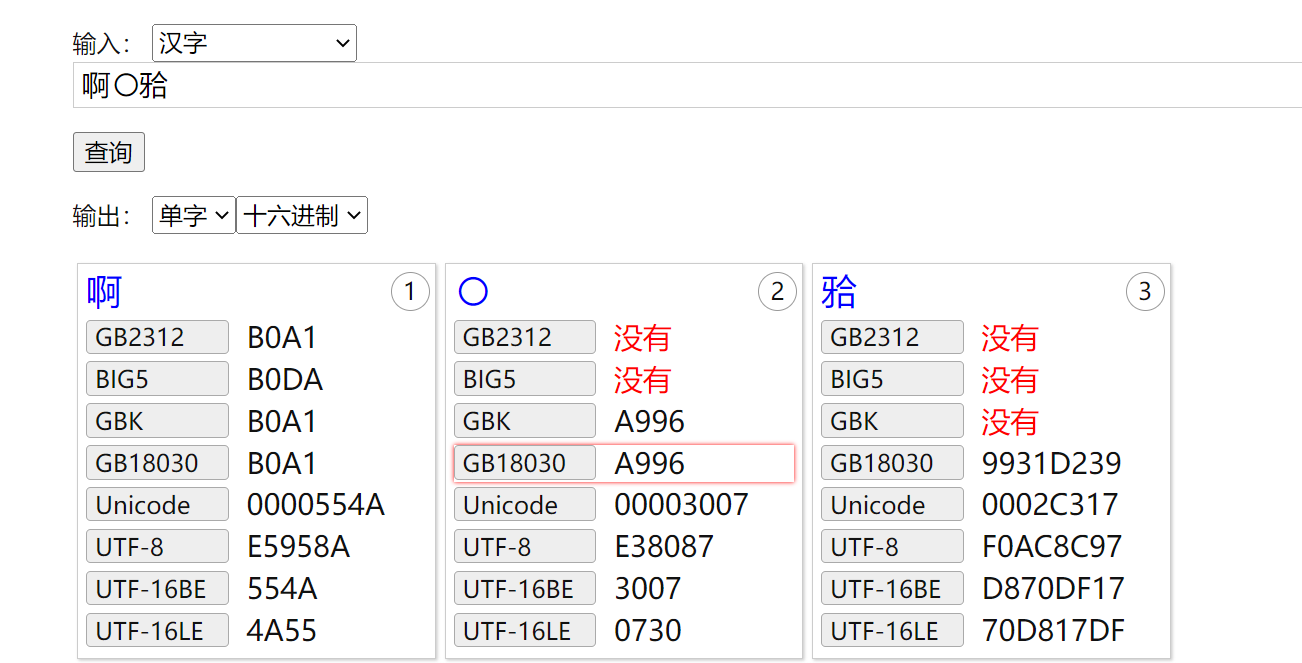
Task: Open the 十六进制 output format dropdown
Action: tap(302, 215)
